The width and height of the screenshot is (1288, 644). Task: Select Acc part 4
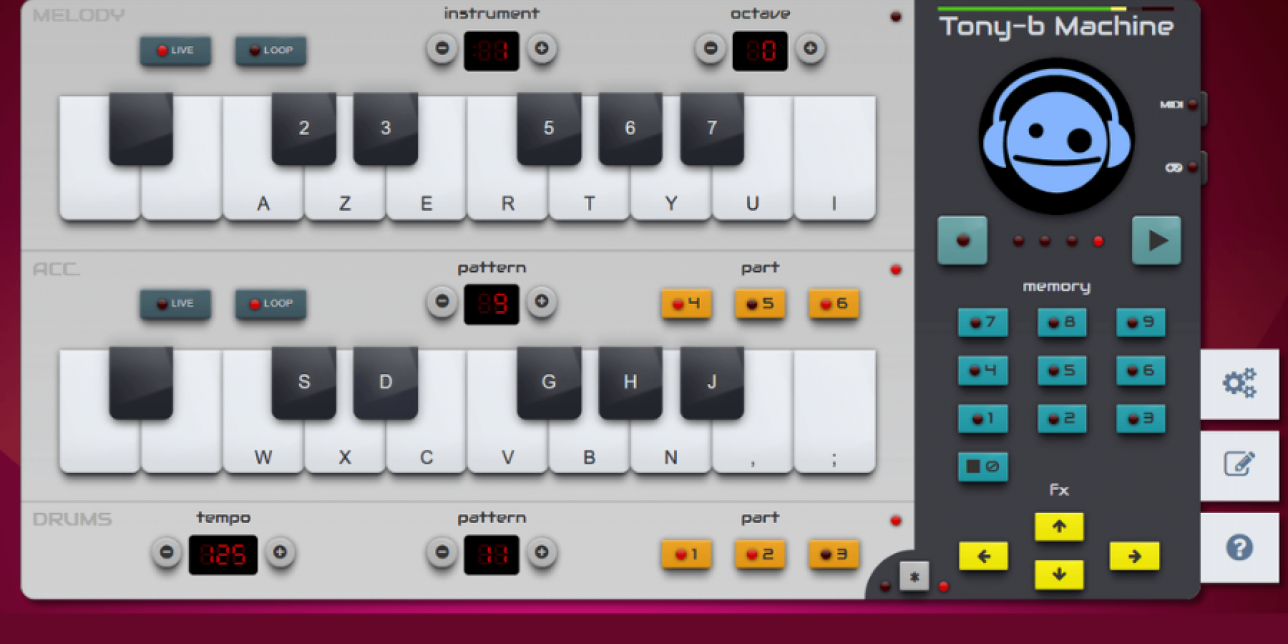click(x=686, y=304)
